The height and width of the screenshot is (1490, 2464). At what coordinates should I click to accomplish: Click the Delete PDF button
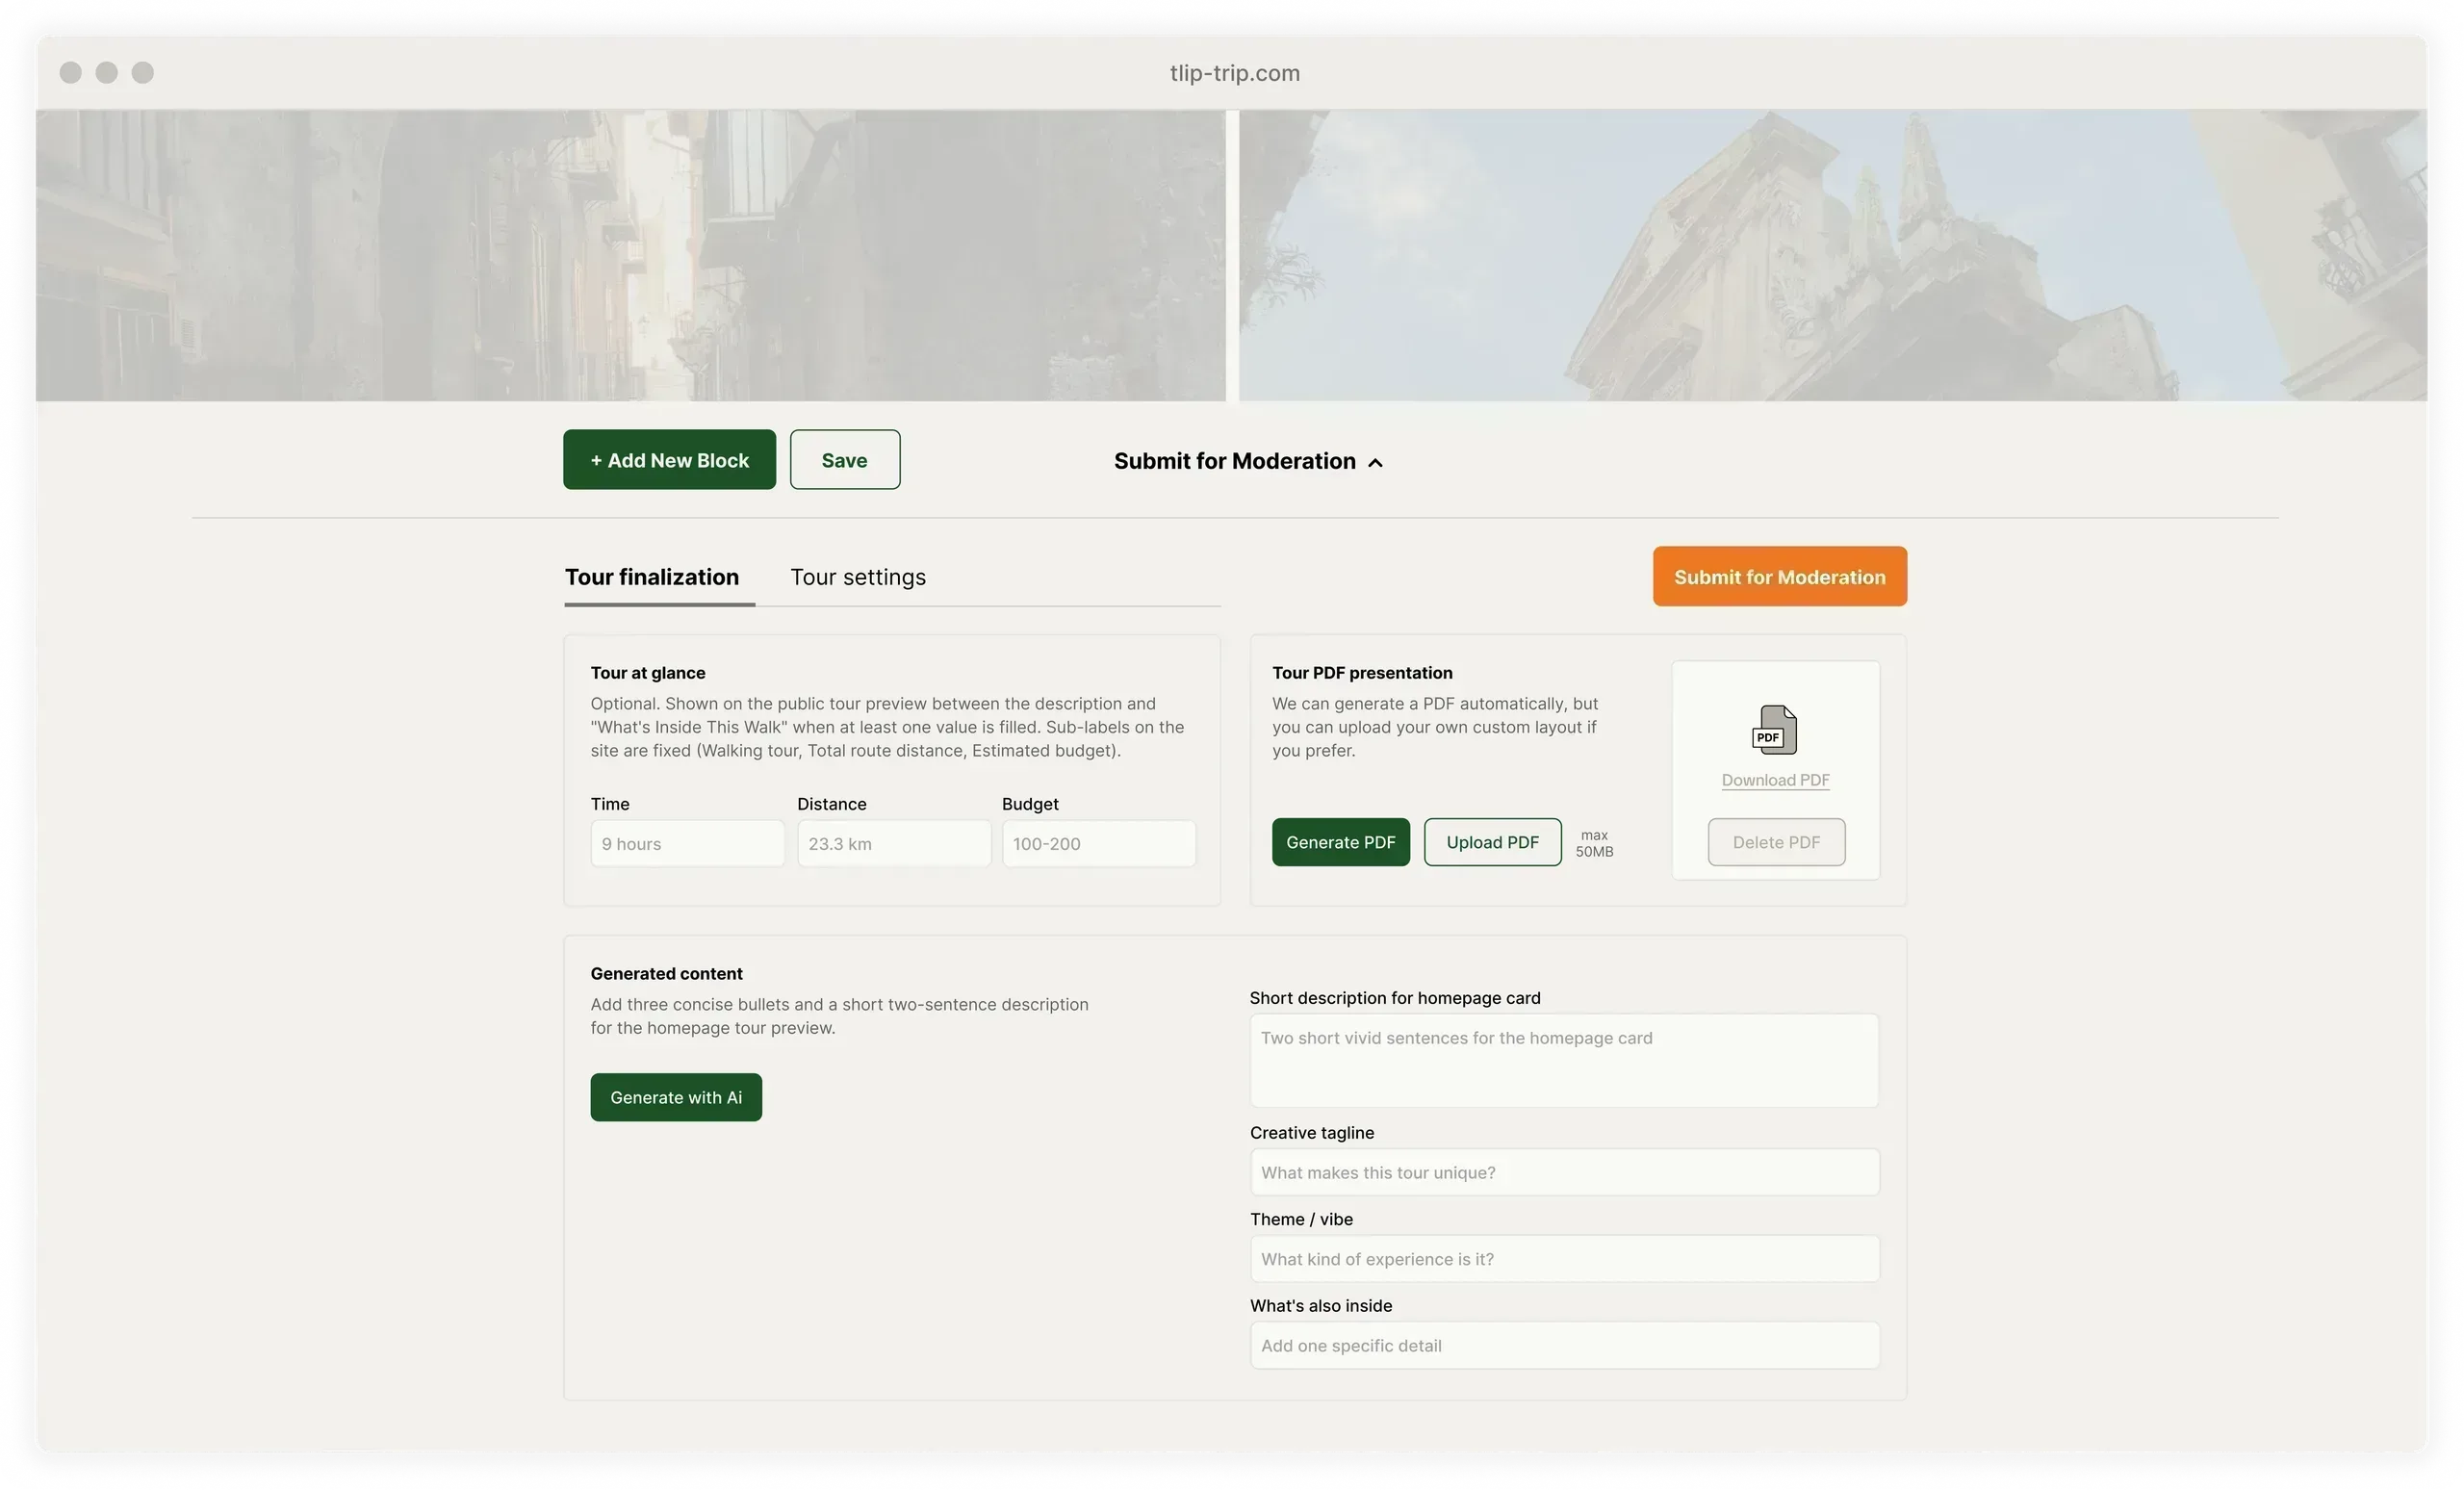(1776, 842)
